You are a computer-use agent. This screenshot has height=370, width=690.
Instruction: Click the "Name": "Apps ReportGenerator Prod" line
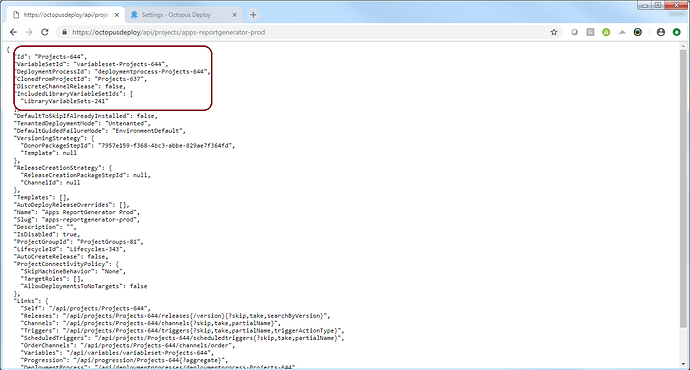click(x=77, y=212)
